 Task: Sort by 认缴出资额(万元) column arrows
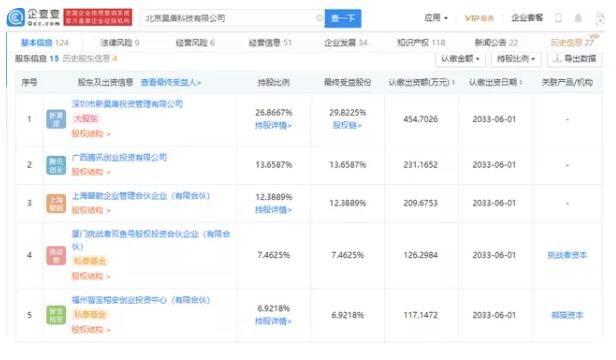pyautogui.click(x=454, y=83)
